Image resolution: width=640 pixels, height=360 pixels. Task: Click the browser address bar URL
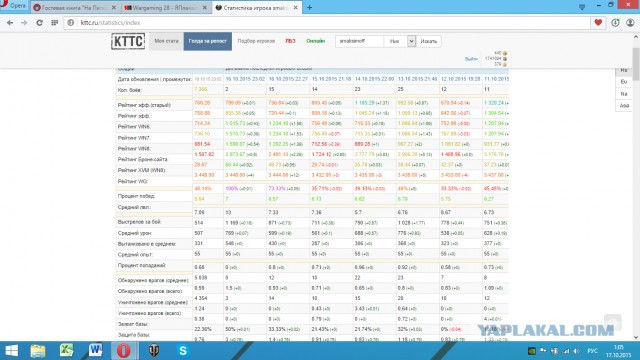(x=110, y=23)
